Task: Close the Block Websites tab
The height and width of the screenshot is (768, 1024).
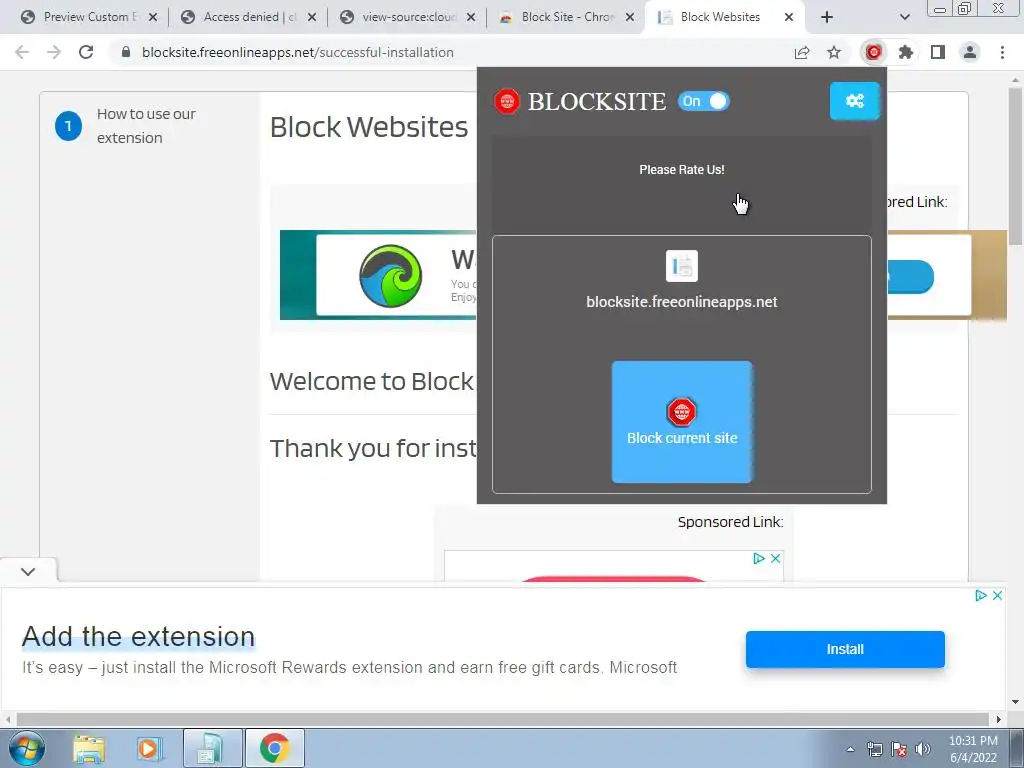Action: (x=789, y=17)
